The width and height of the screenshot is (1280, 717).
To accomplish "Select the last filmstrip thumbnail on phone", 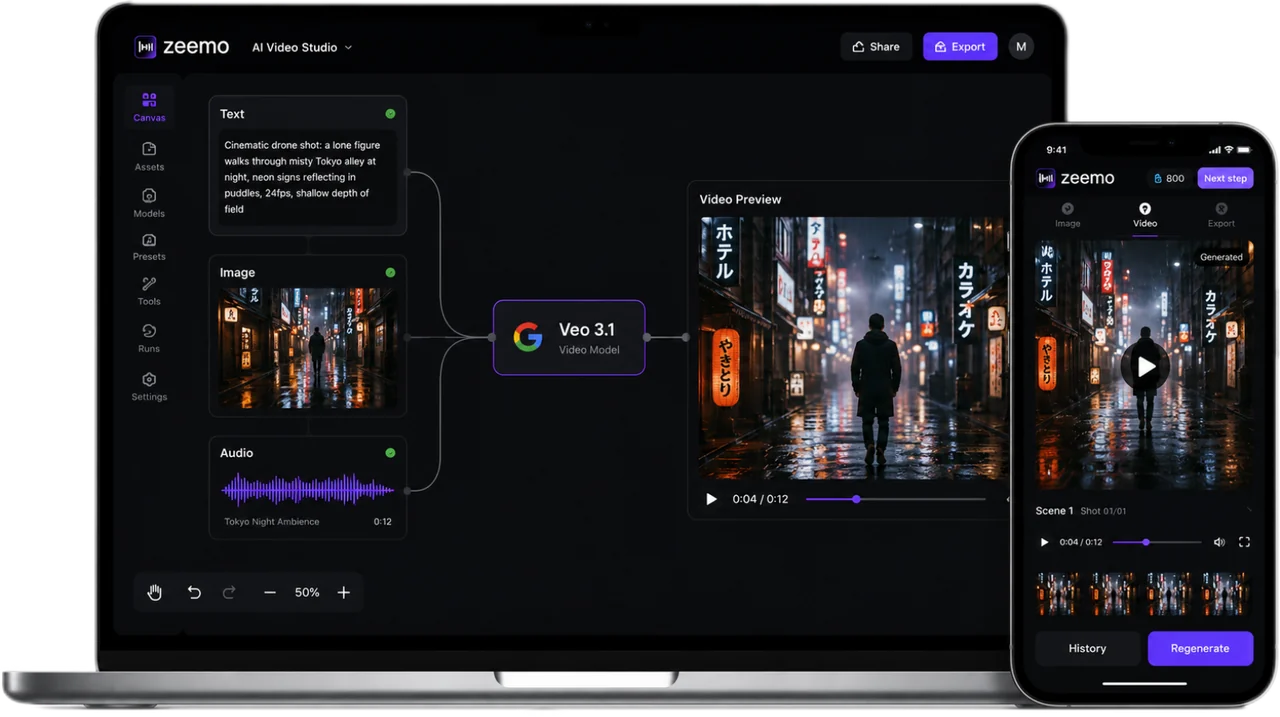I will tap(1225, 593).
